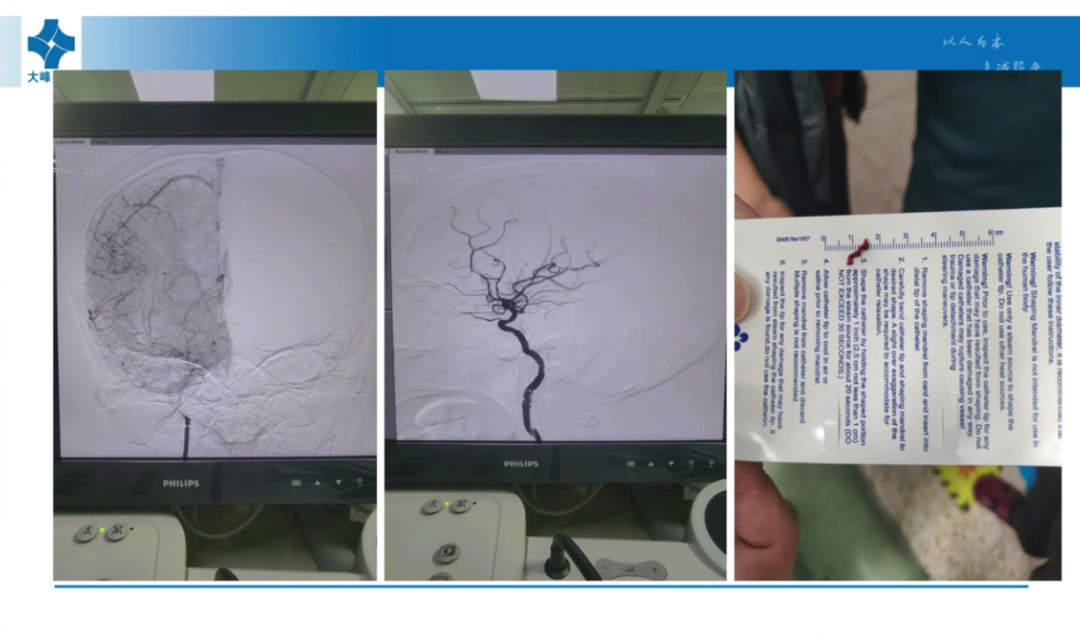Screen dimensions: 1080x637
Task: Click step 1 'Remove shaping mandrel from card'
Action: click(920, 354)
